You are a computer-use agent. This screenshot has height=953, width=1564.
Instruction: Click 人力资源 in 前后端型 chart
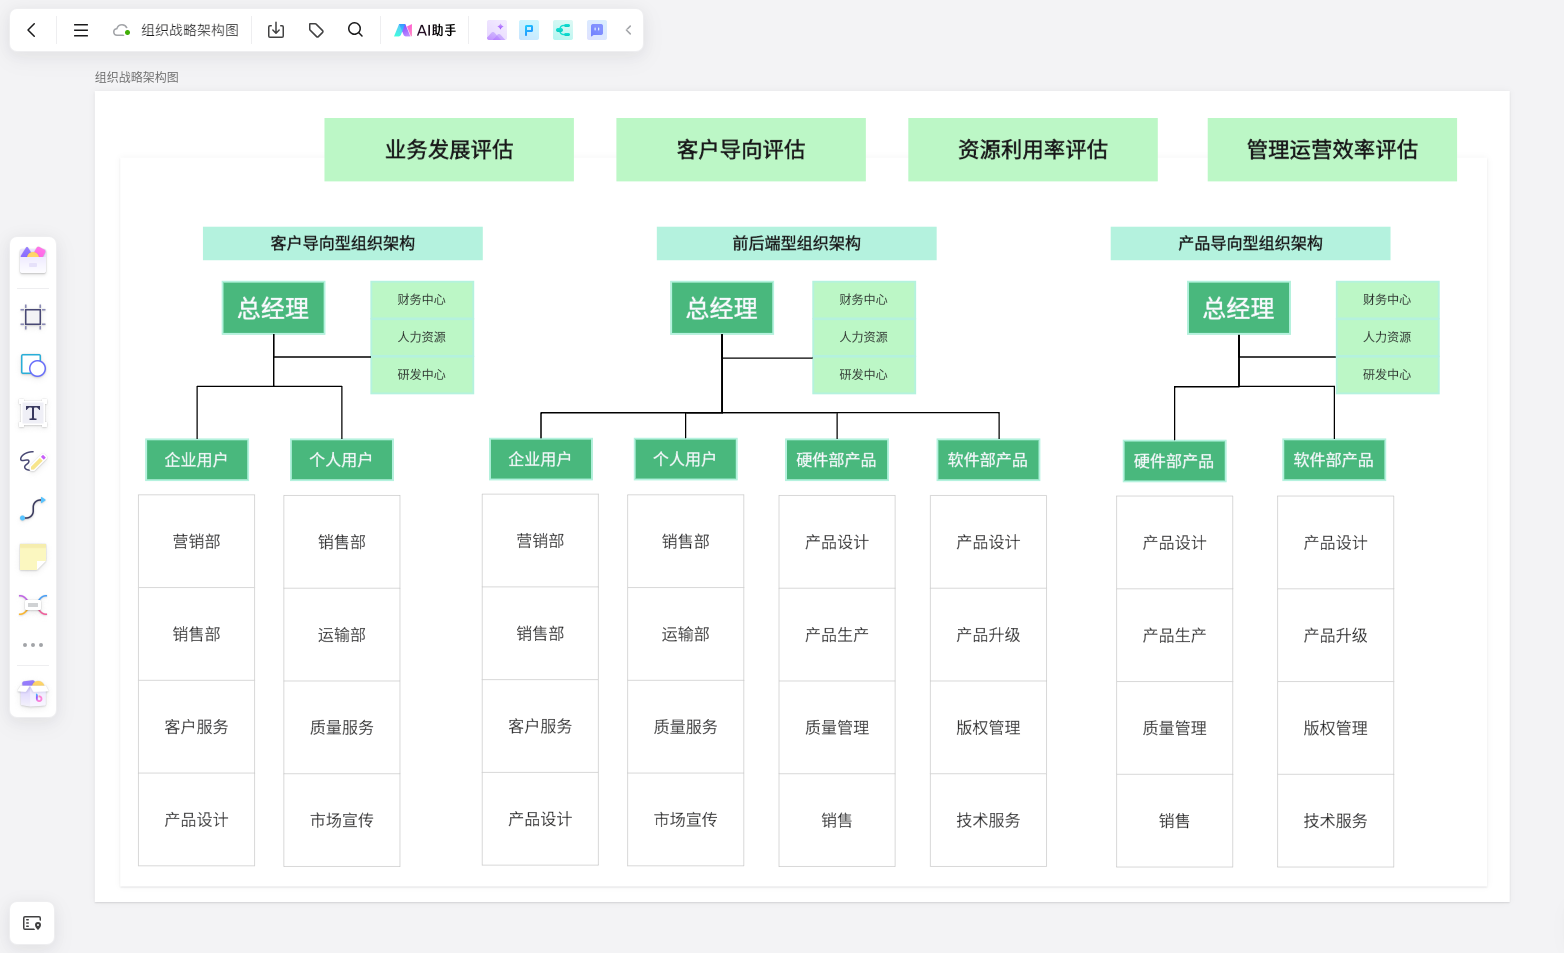click(864, 337)
